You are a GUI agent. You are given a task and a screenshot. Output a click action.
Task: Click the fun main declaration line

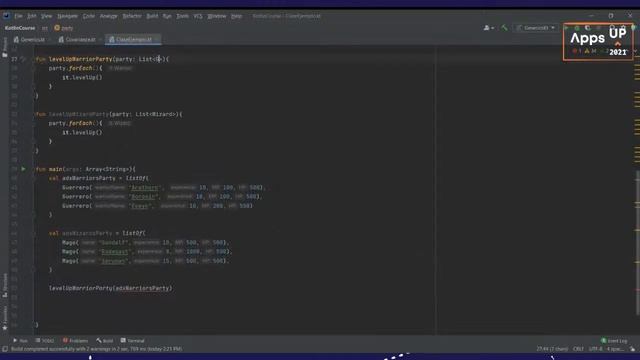point(86,169)
